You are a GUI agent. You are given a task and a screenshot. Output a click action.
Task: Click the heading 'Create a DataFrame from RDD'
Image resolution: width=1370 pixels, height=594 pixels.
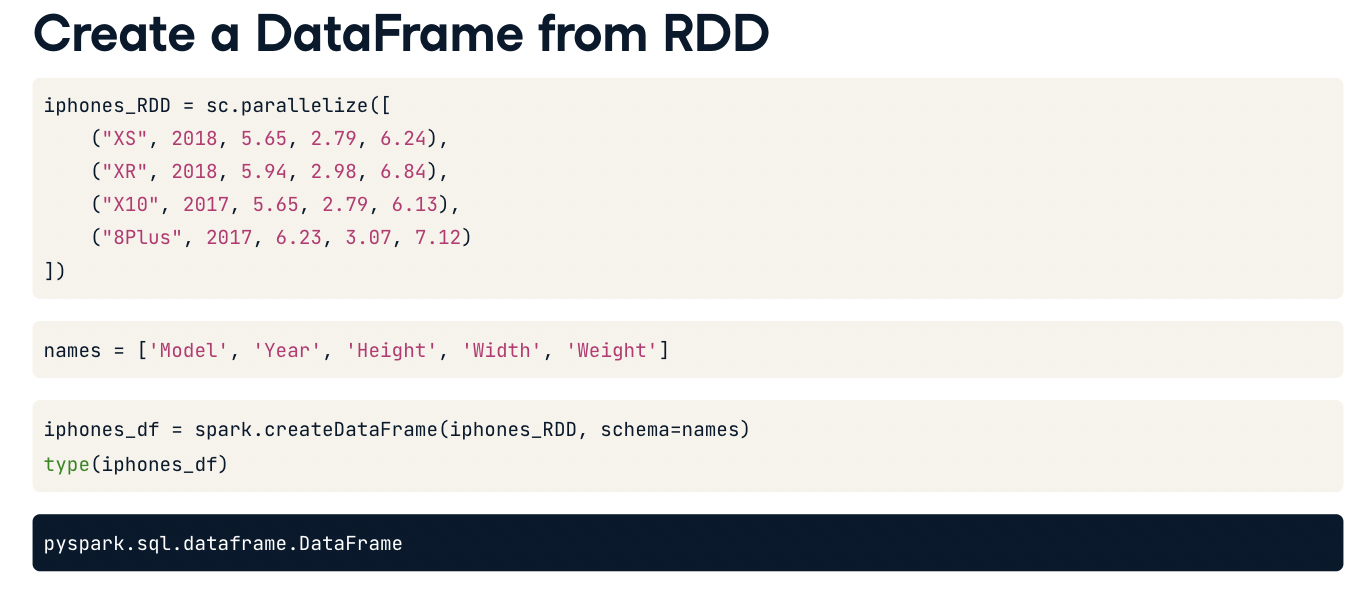[401, 32]
